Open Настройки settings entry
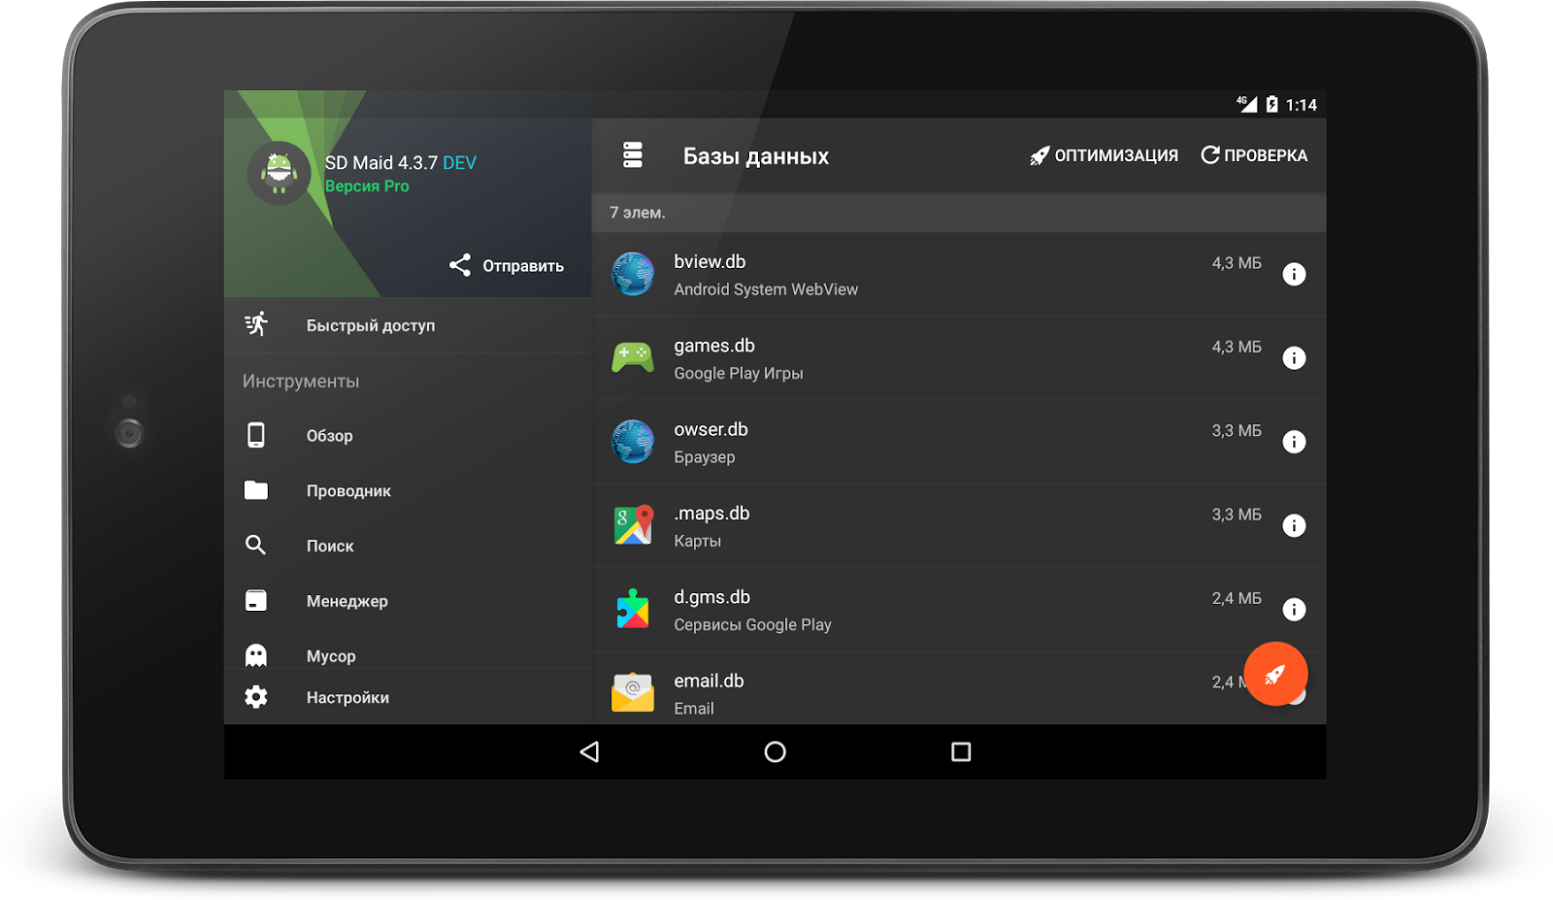Viewport: 1553px width, 900px height. (408, 697)
